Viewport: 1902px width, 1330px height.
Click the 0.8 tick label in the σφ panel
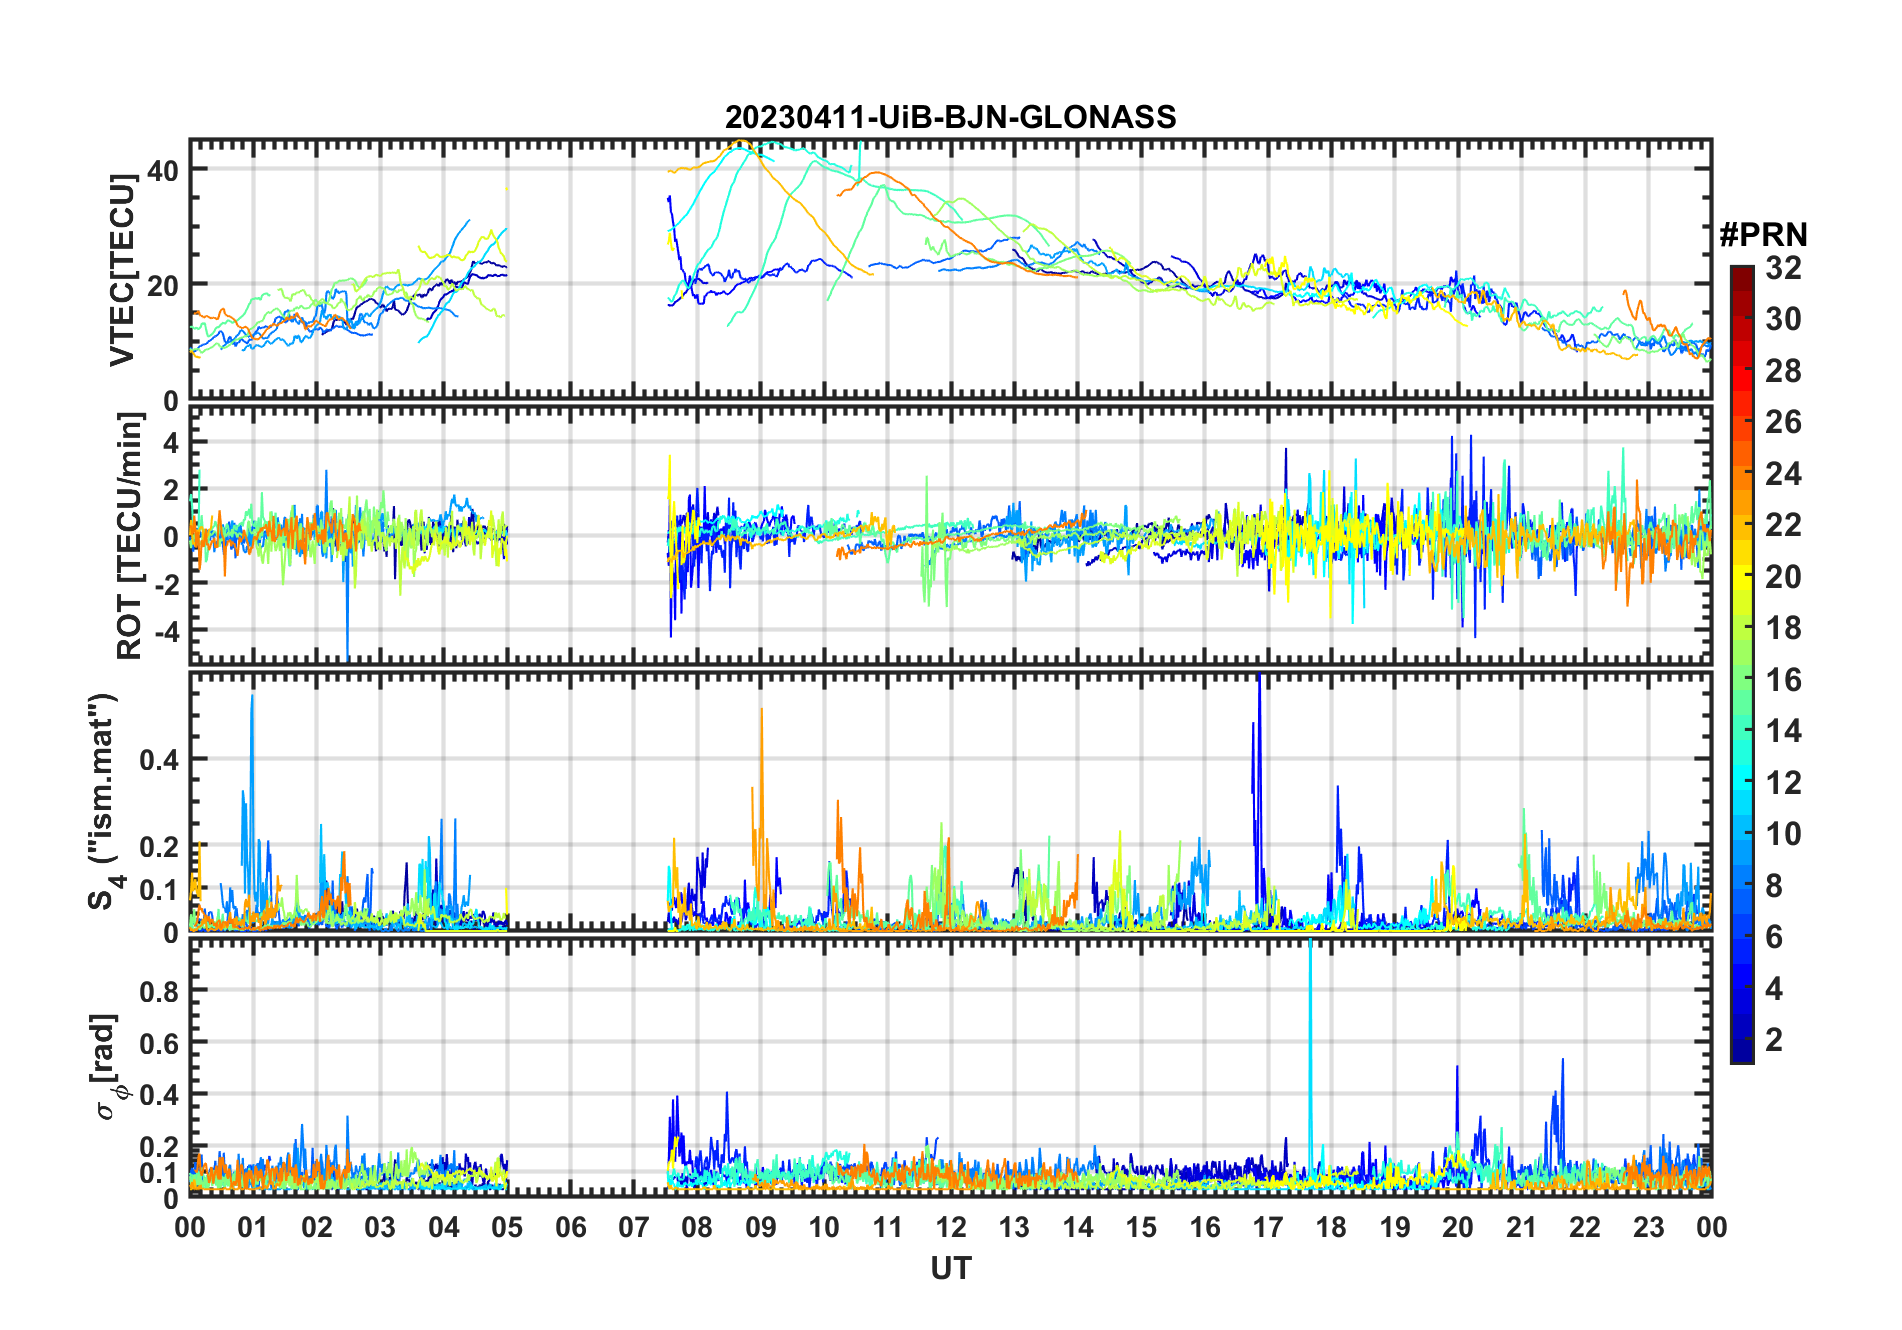click(160, 991)
